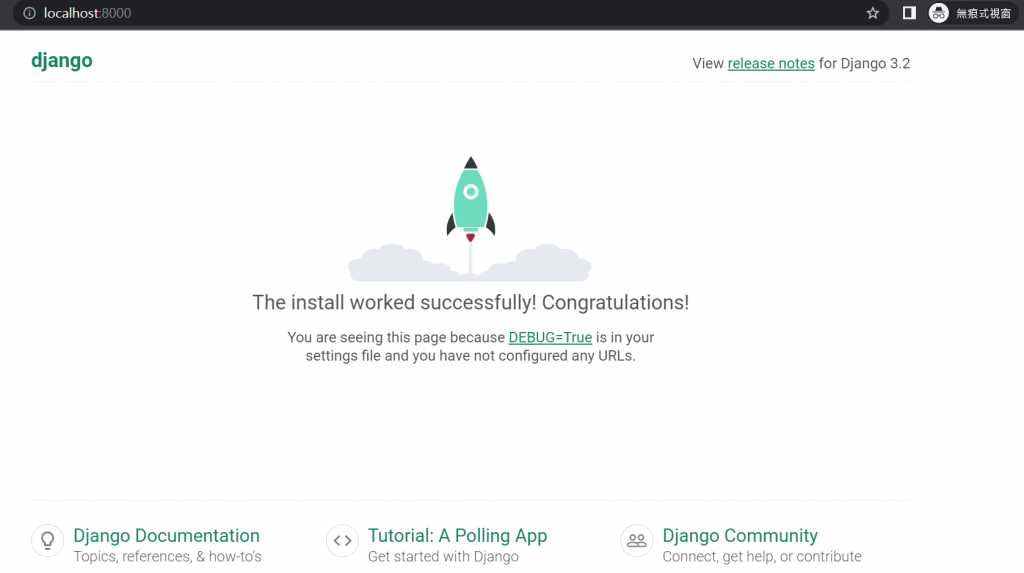Click the 無痕式視窗 incognito label
Viewport: 1024px width, 573px height.
click(x=983, y=13)
